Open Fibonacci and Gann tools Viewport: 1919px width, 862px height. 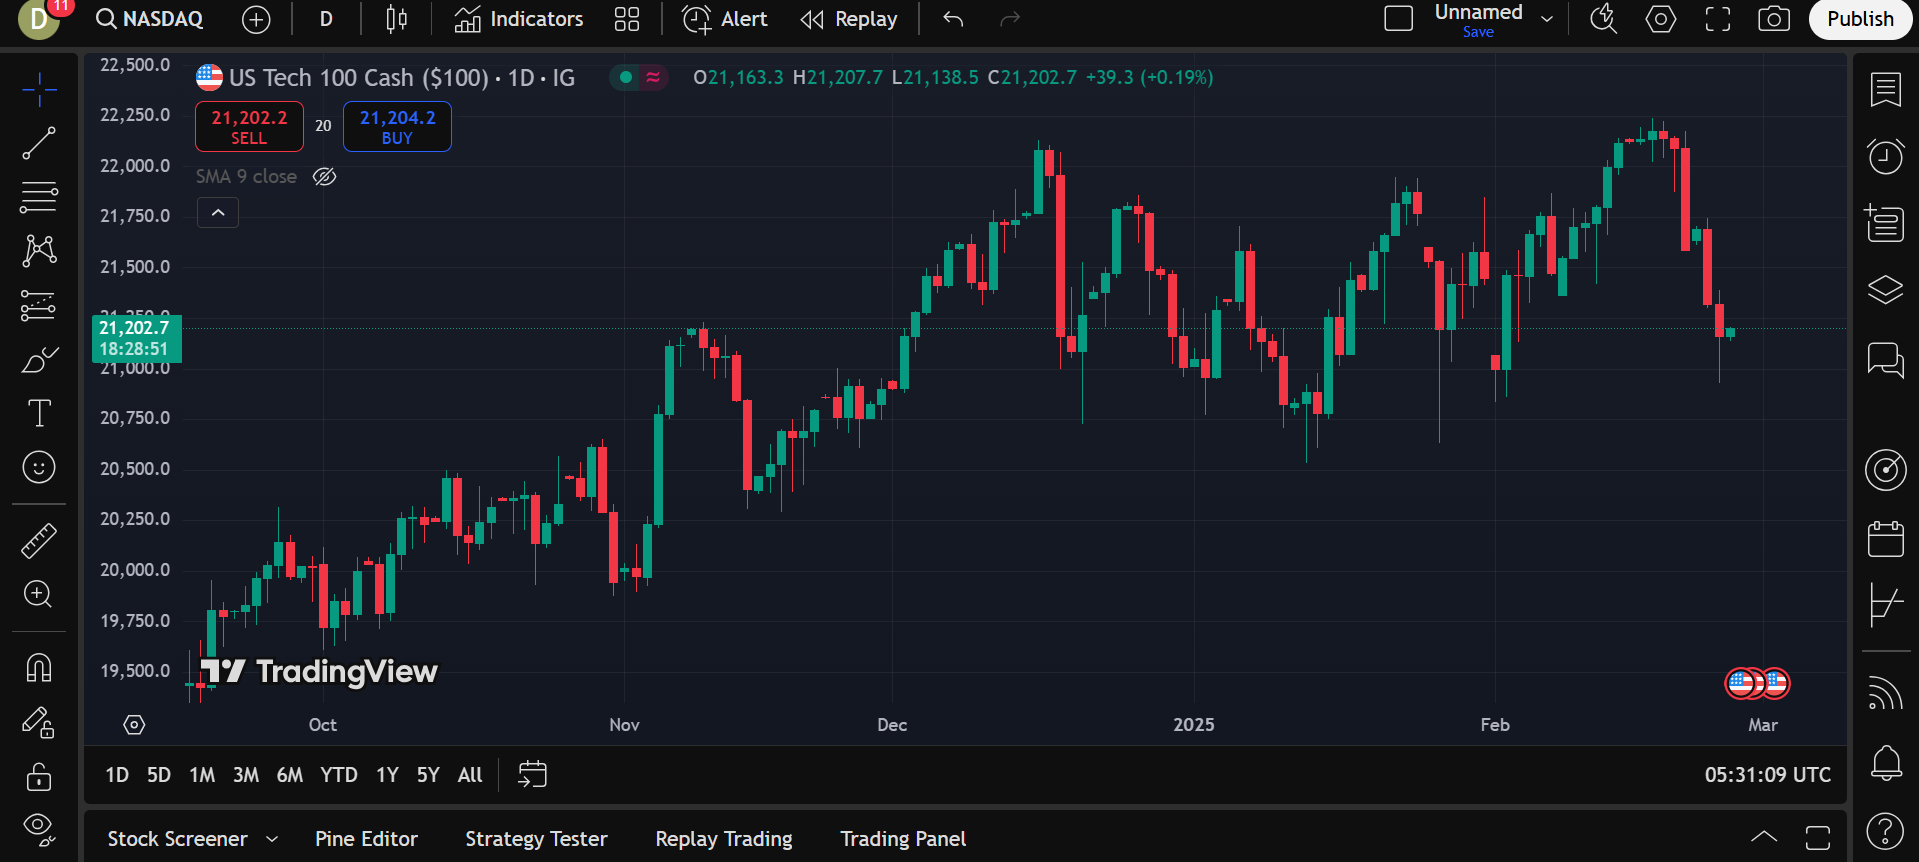(39, 197)
